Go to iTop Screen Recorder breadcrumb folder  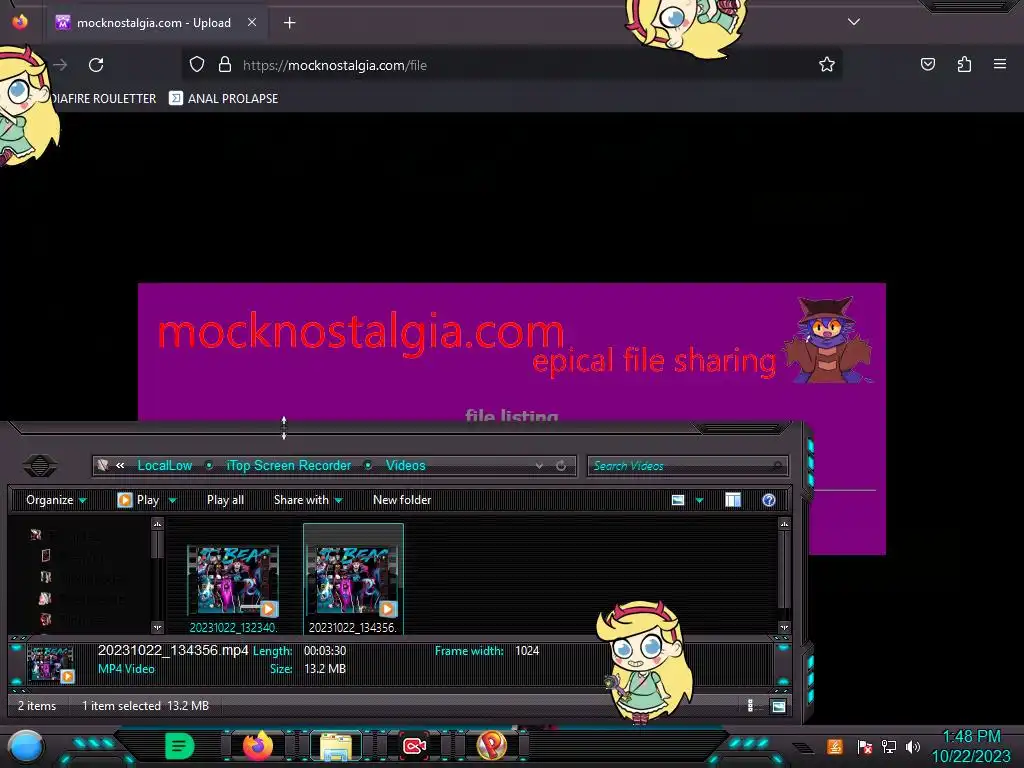tap(289, 466)
